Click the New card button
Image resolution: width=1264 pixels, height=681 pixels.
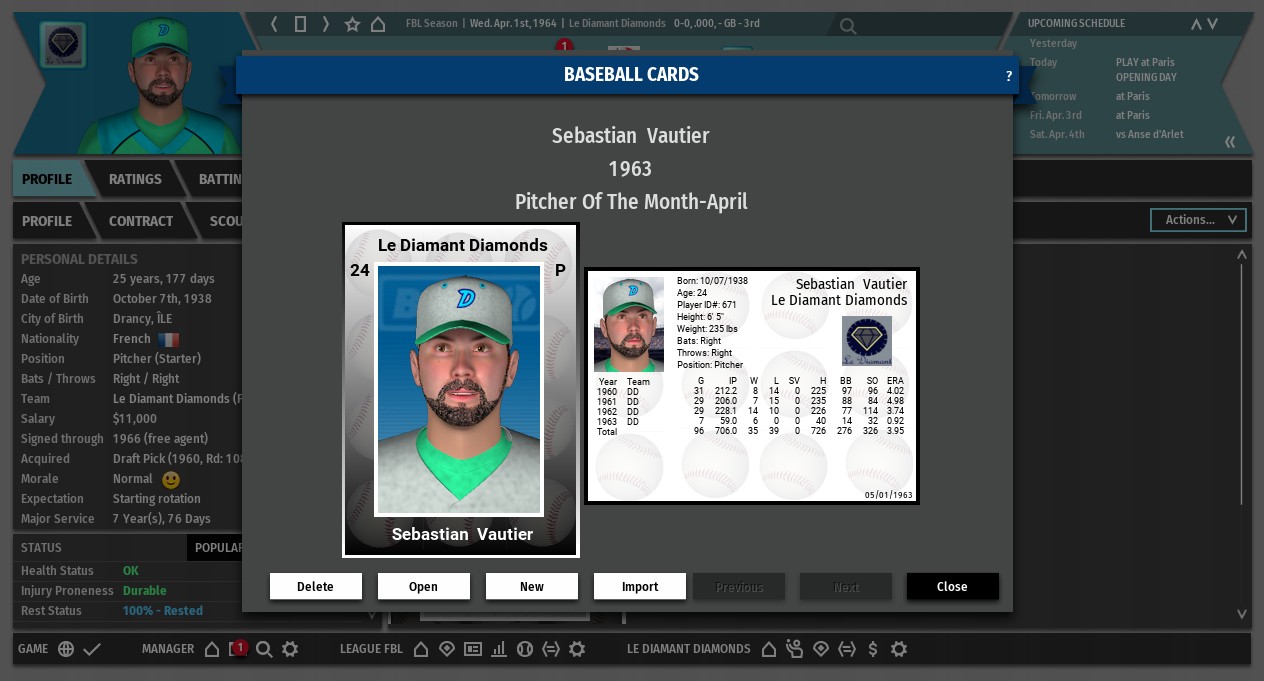(x=532, y=587)
